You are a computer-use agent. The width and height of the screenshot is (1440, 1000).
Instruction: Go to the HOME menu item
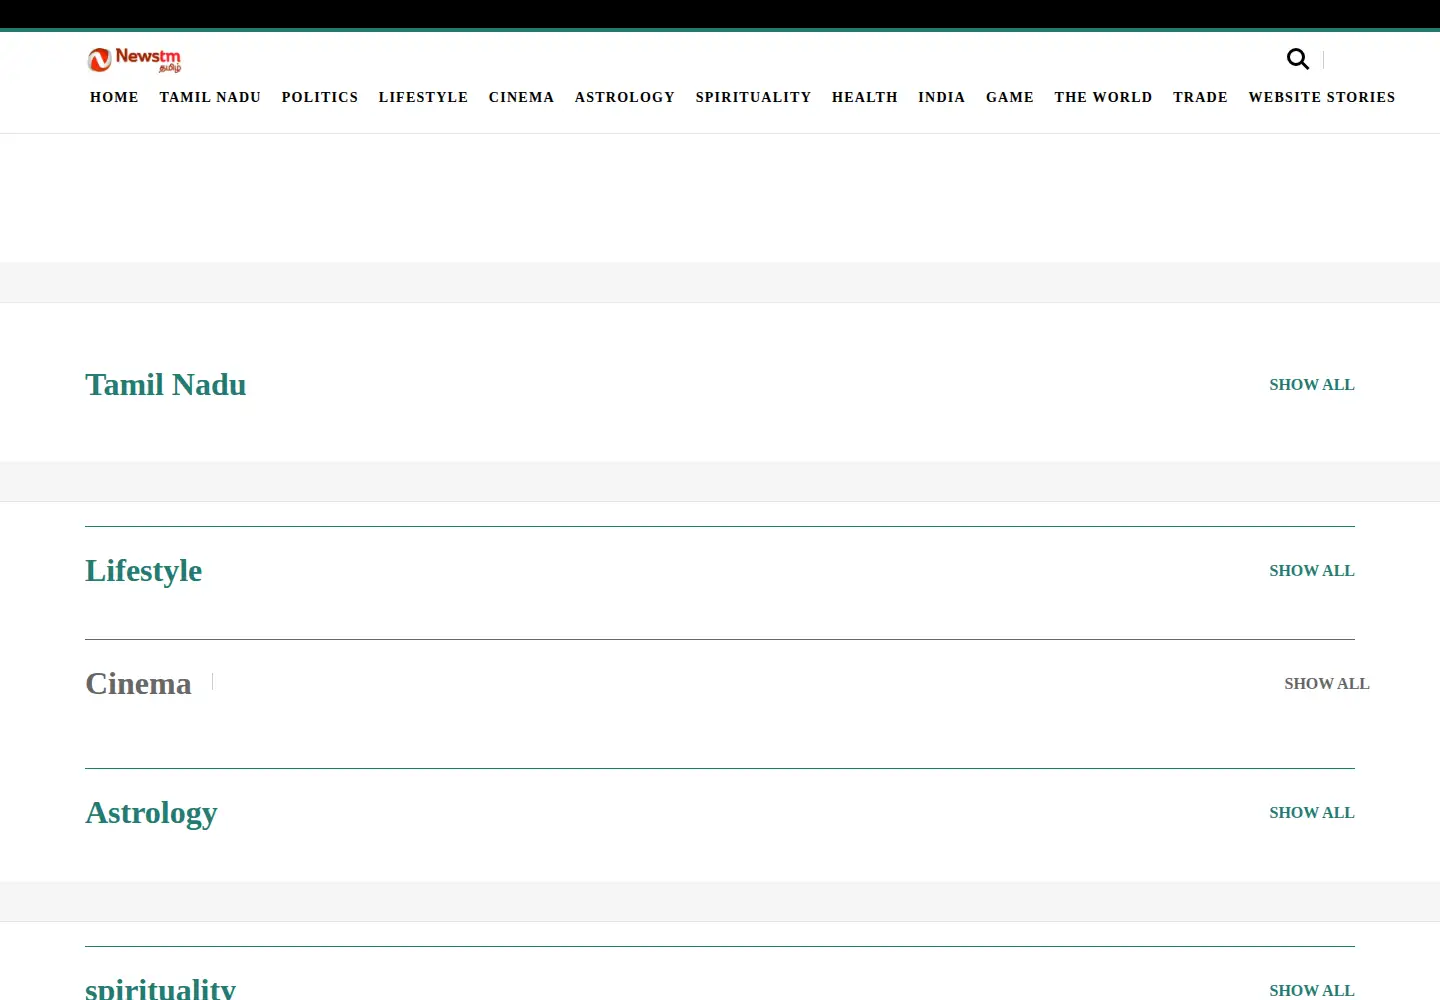[x=114, y=97]
